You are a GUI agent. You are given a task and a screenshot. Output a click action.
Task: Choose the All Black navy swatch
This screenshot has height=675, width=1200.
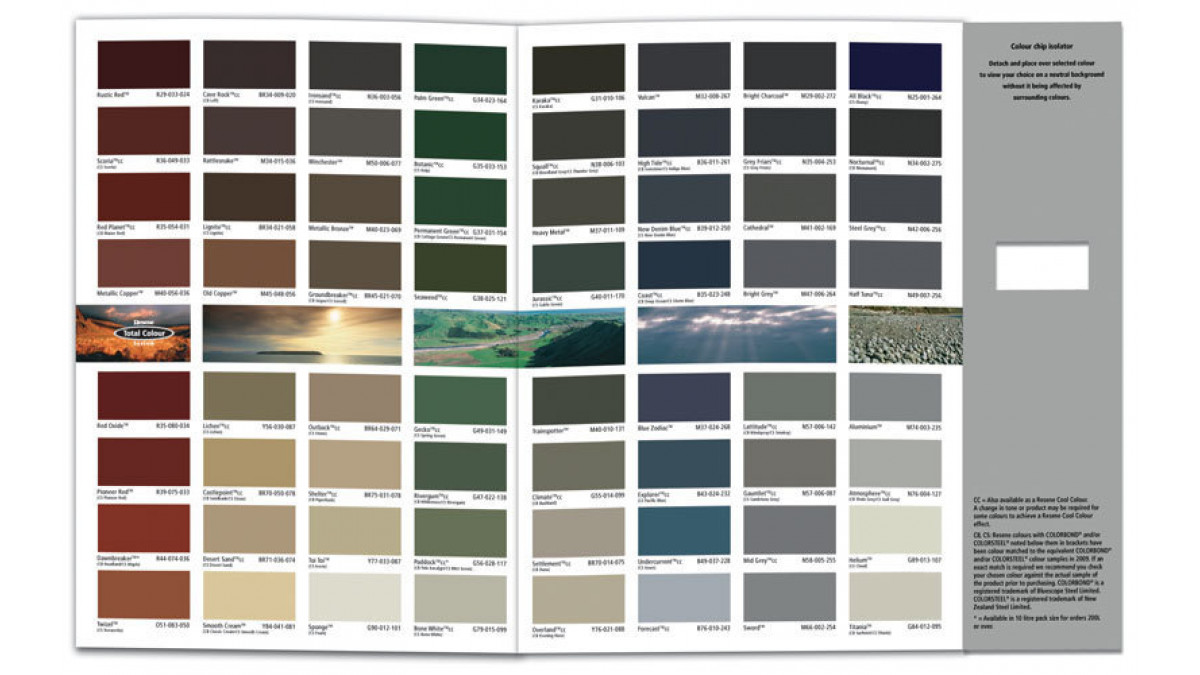(x=894, y=67)
